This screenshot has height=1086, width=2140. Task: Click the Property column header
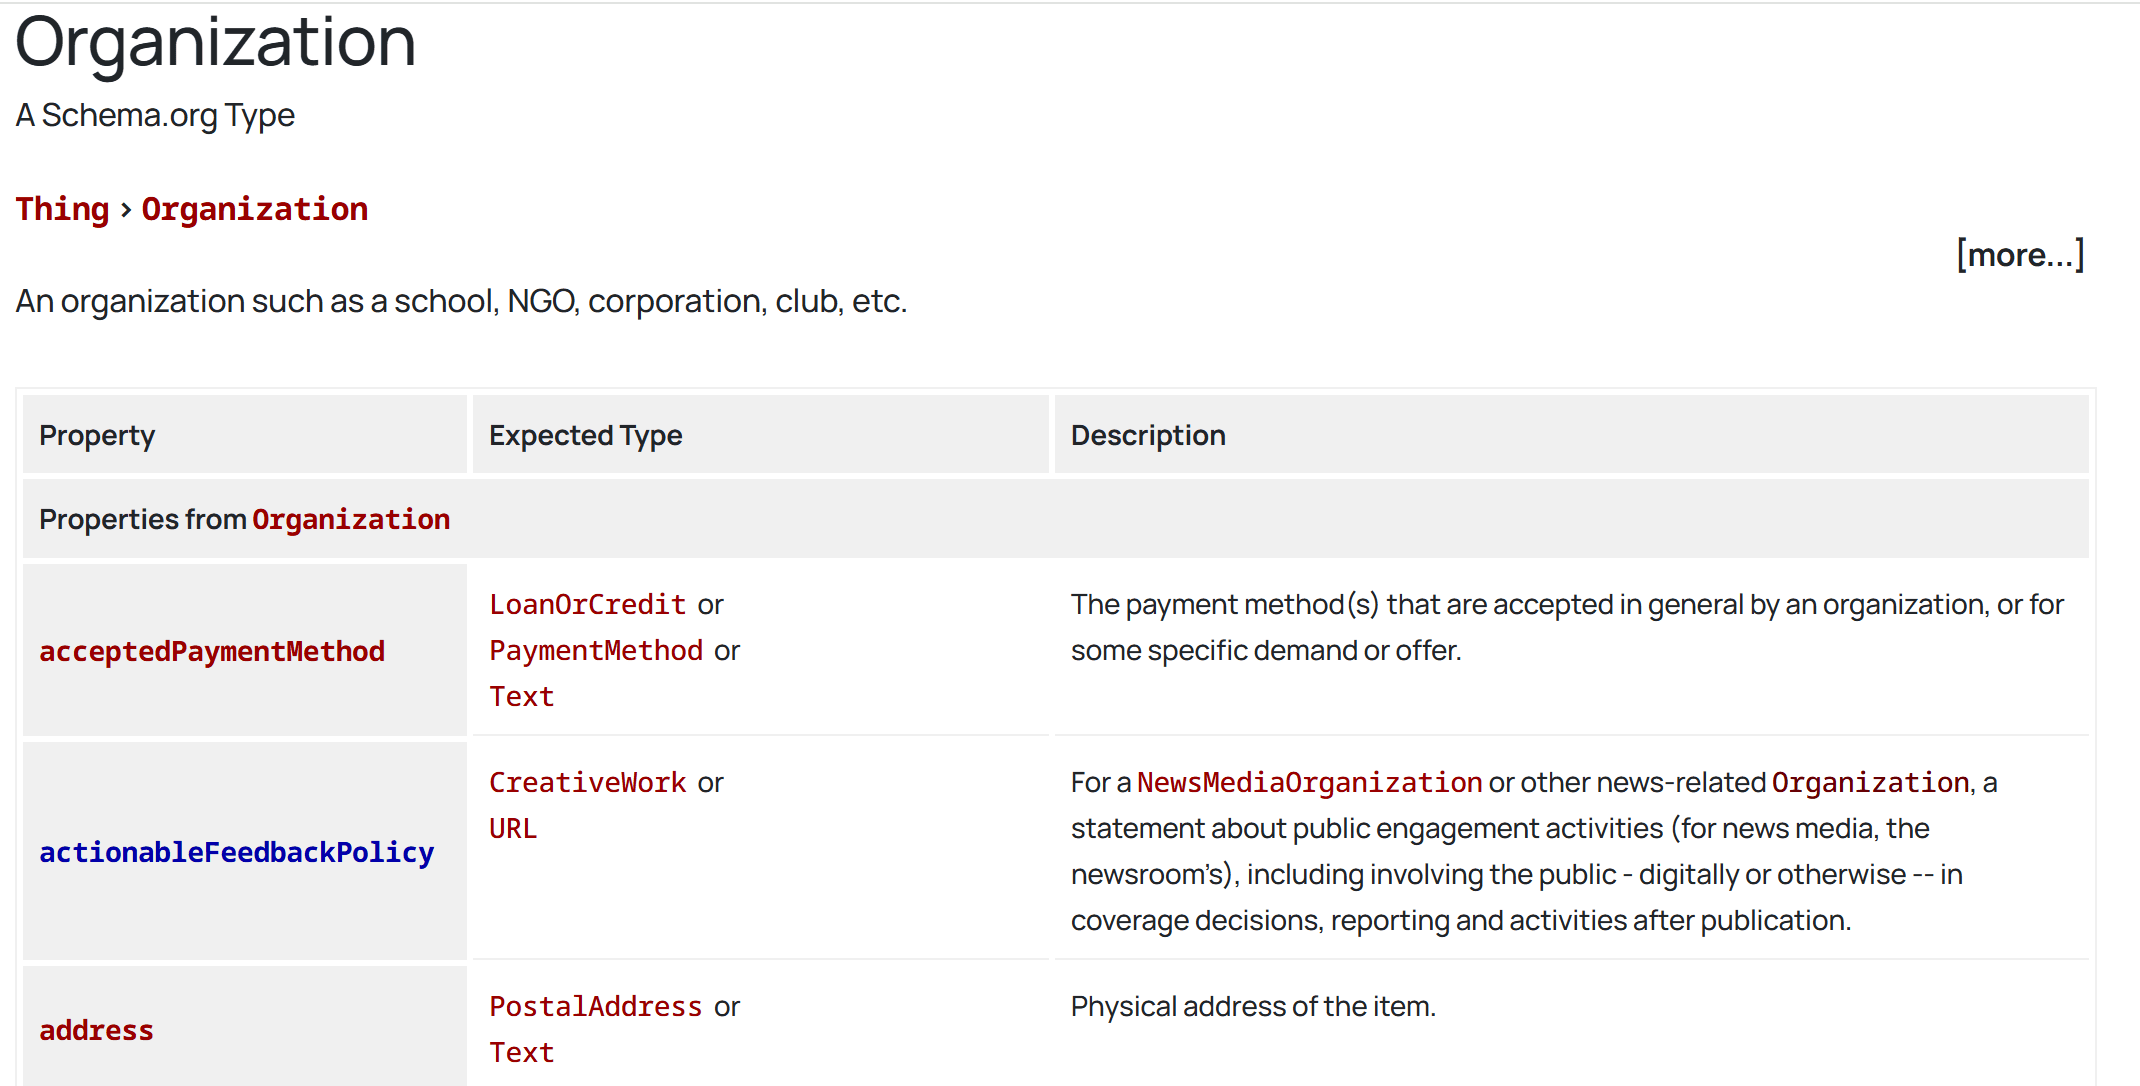[x=97, y=435]
